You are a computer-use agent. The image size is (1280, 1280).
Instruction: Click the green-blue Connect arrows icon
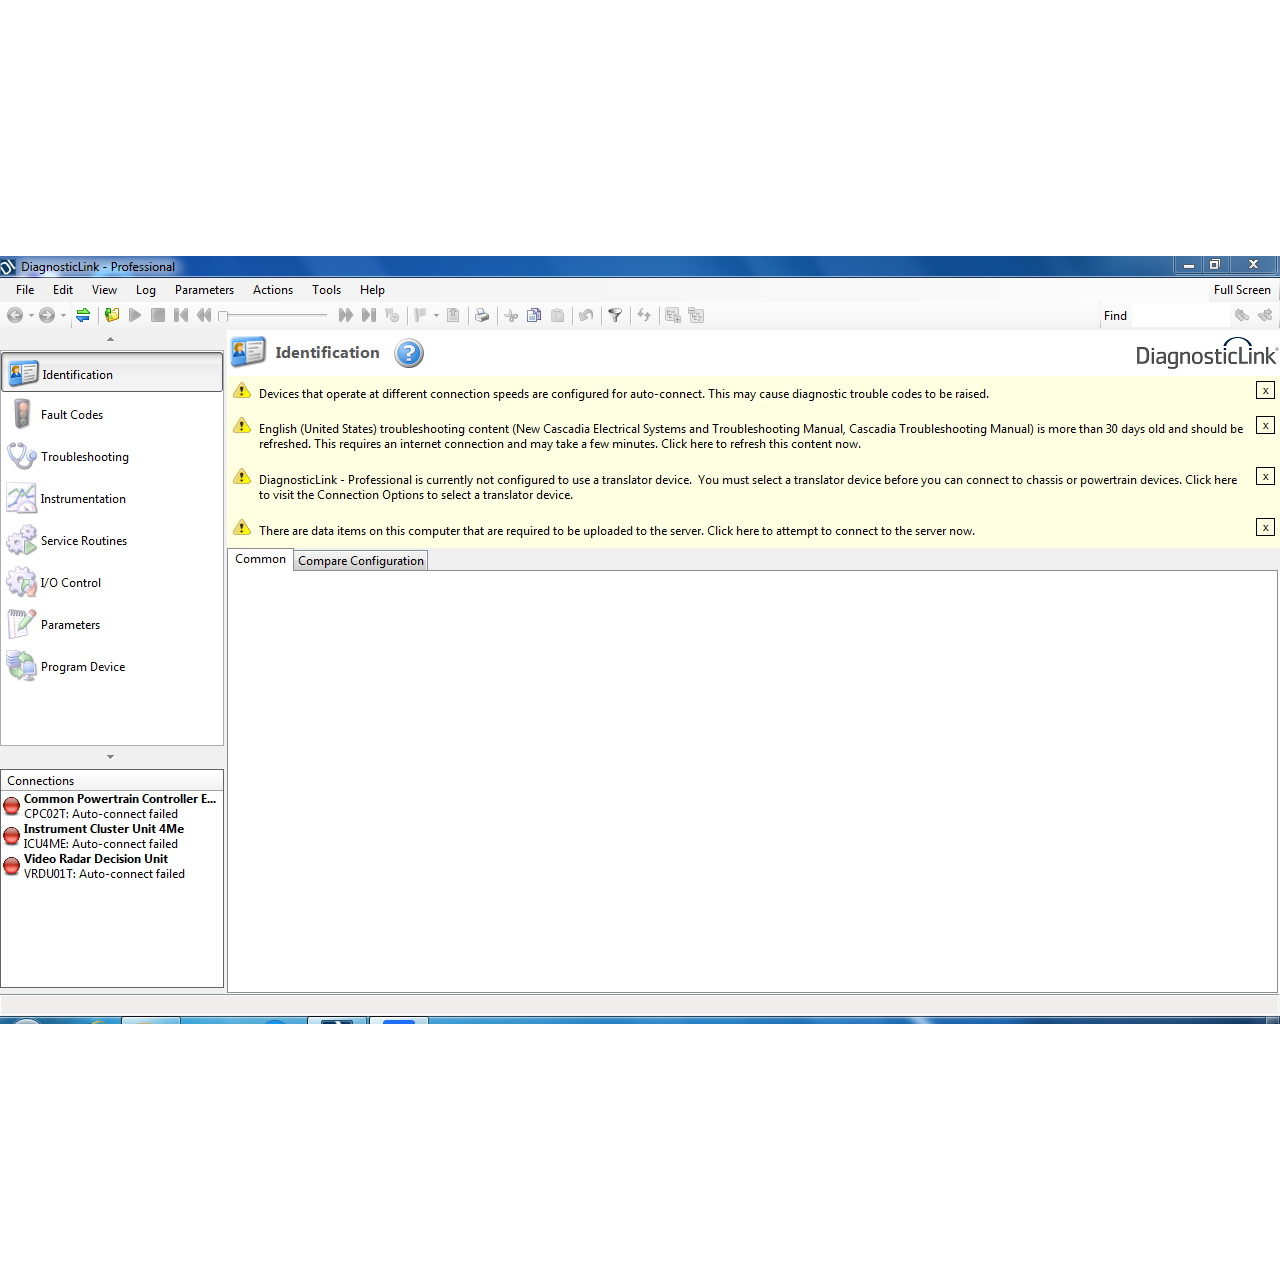(x=83, y=315)
